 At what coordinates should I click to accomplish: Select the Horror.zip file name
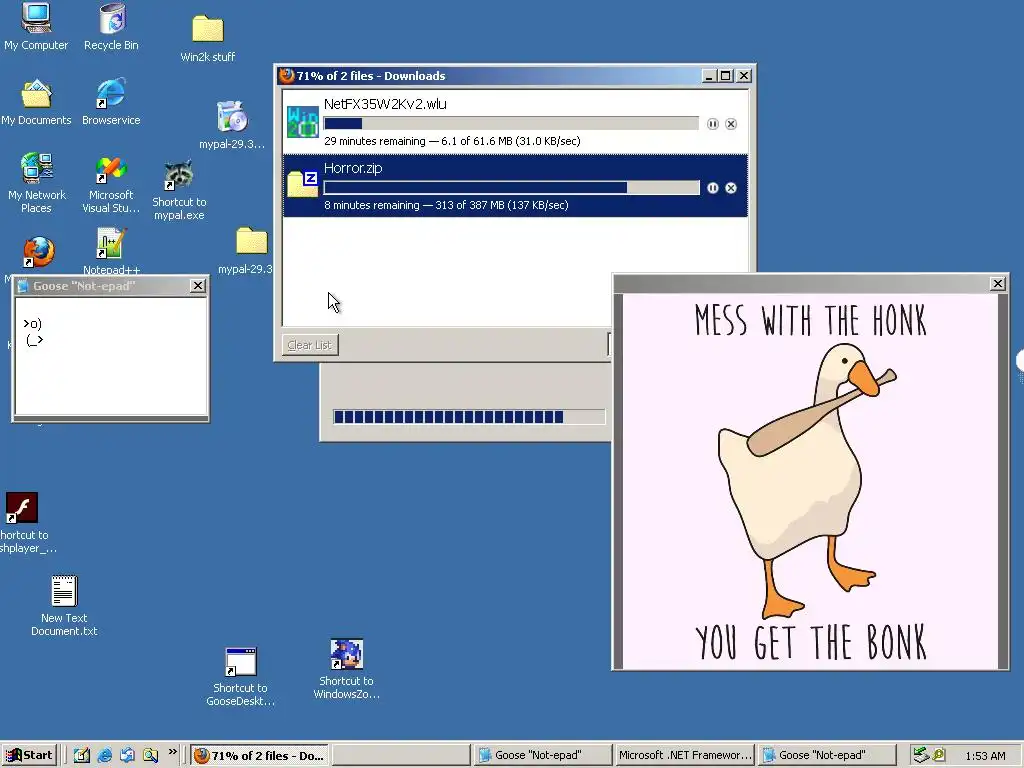353,168
